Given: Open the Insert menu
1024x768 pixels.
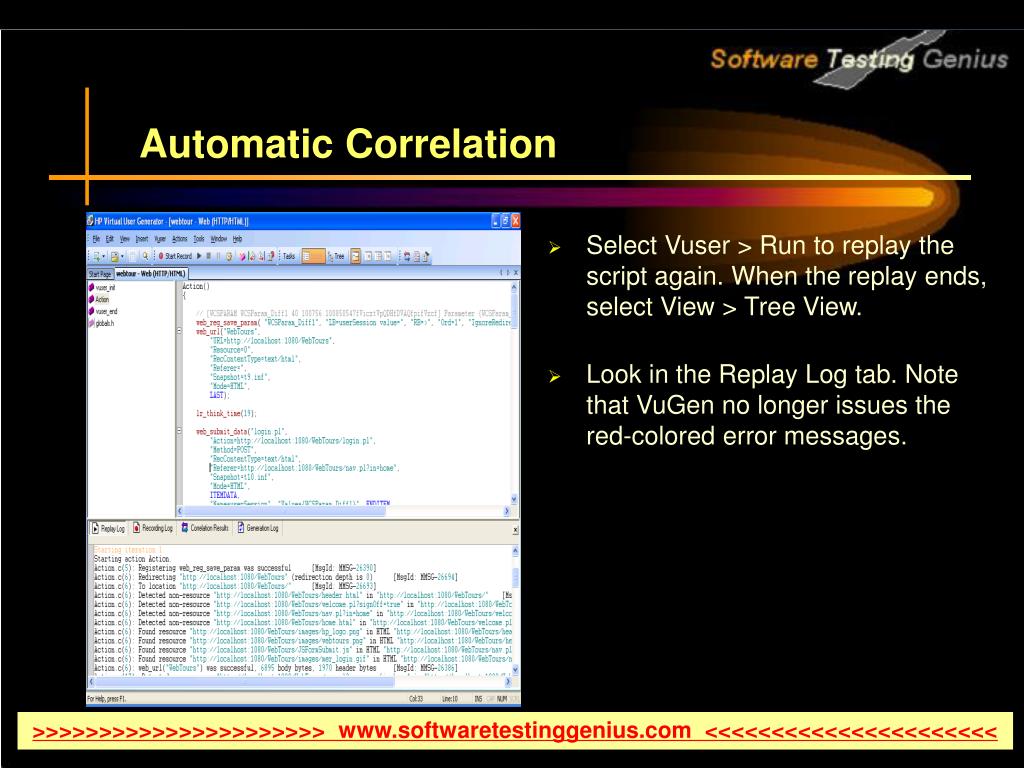Looking at the screenshot, I should tap(142, 238).
